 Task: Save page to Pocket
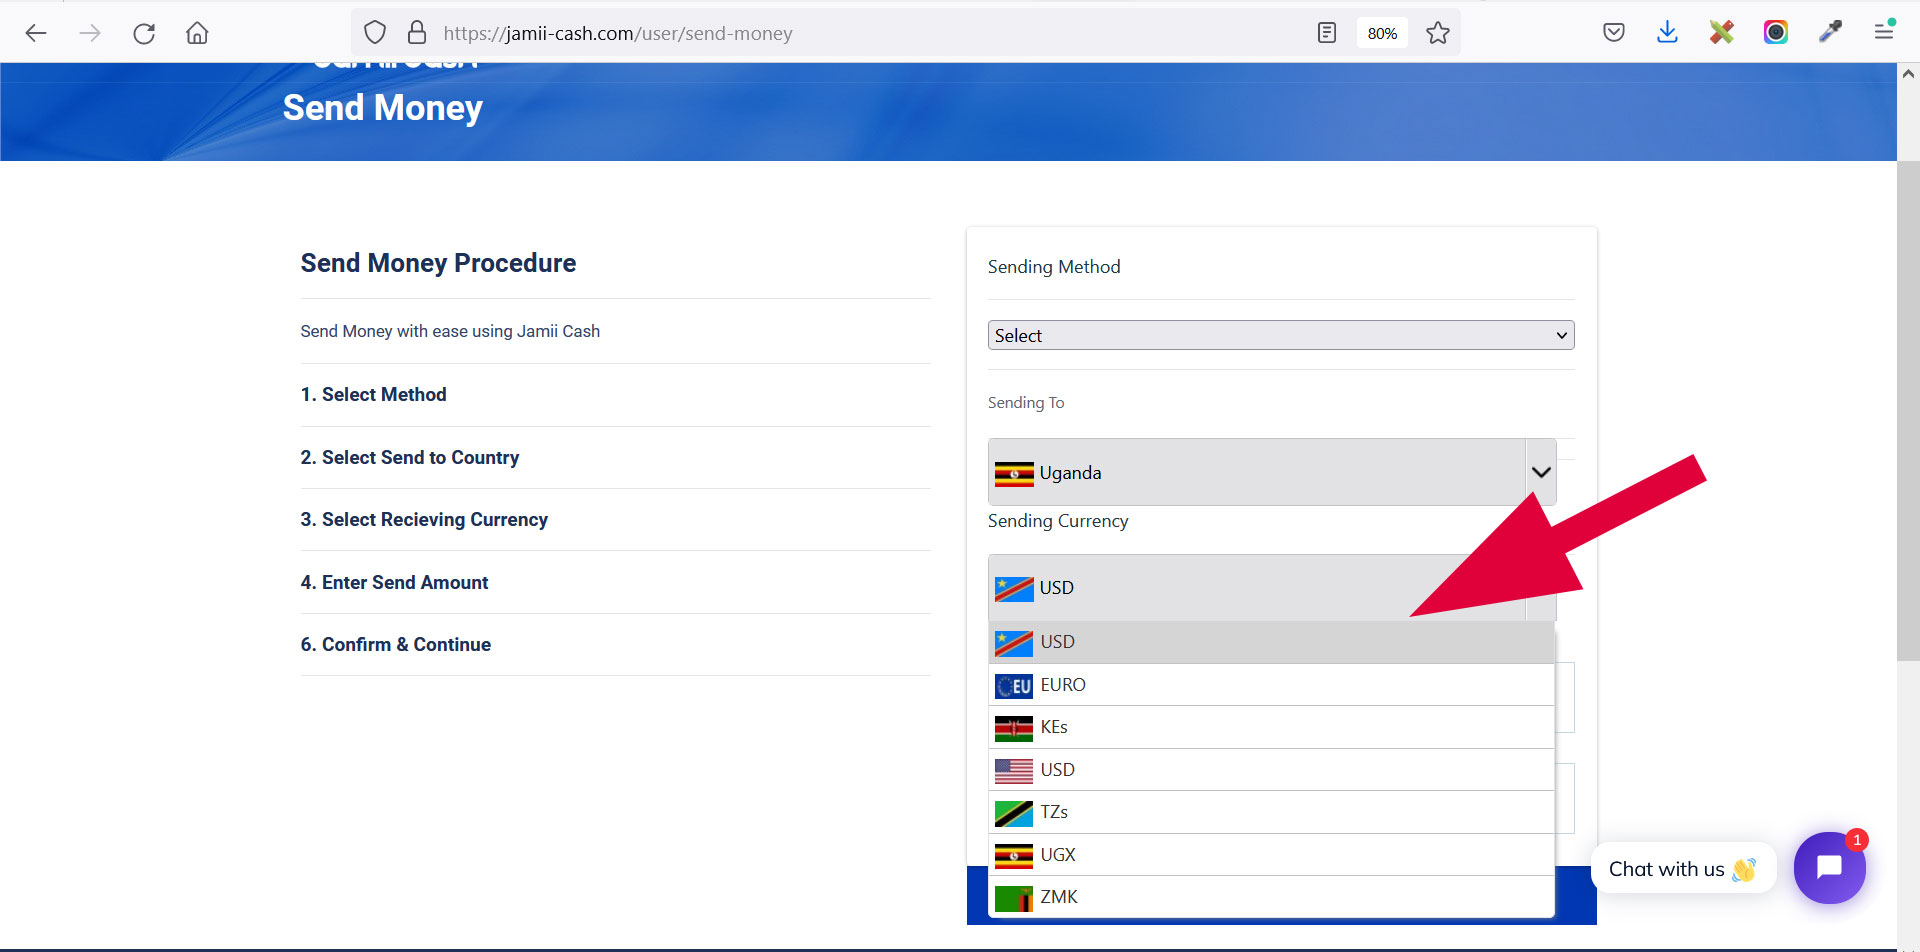pos(1613,33)
